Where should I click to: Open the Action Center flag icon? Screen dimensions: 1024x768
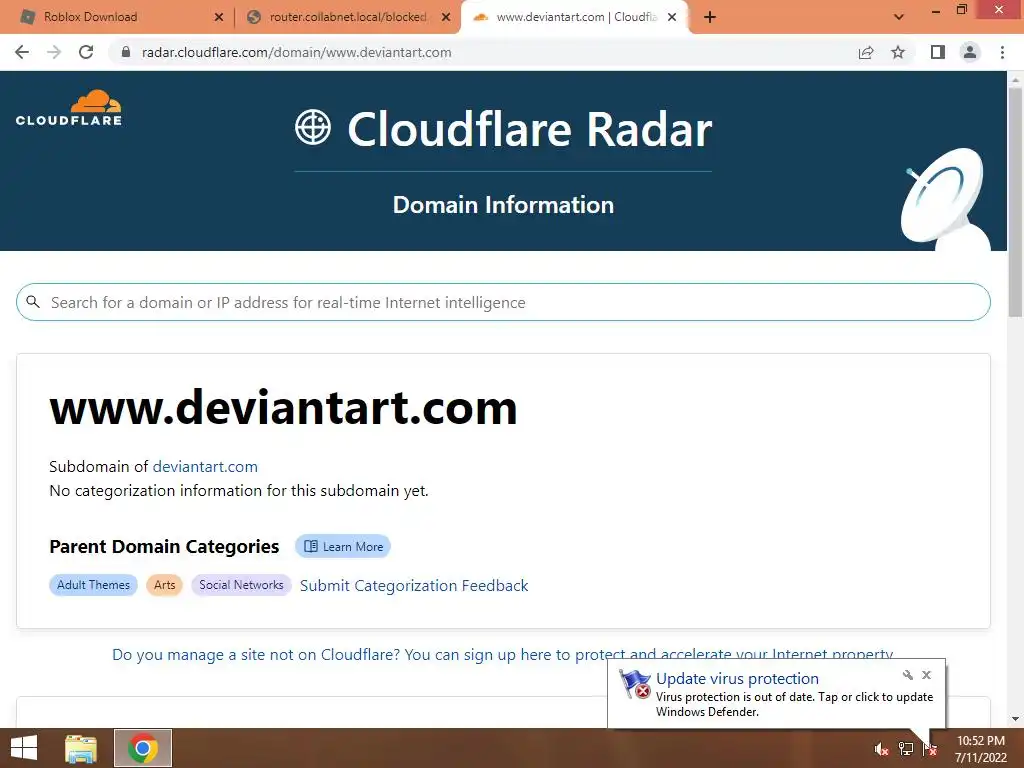click(930, 749)
